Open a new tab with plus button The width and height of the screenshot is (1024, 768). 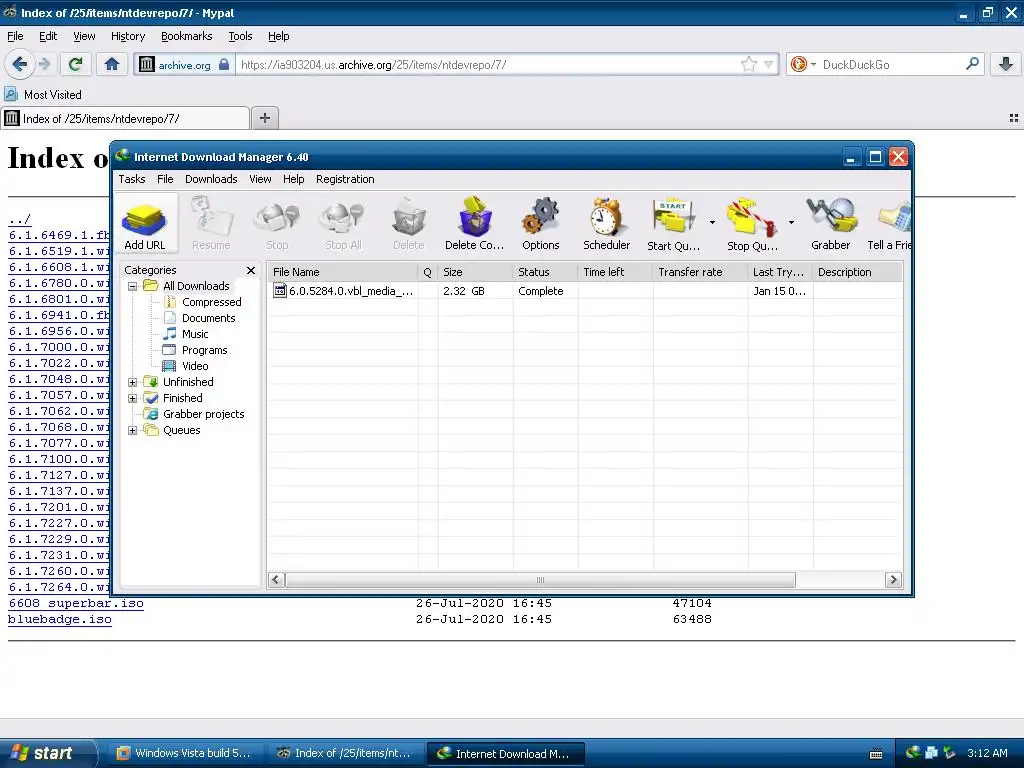pyautogui.click(x=264, y=118)
